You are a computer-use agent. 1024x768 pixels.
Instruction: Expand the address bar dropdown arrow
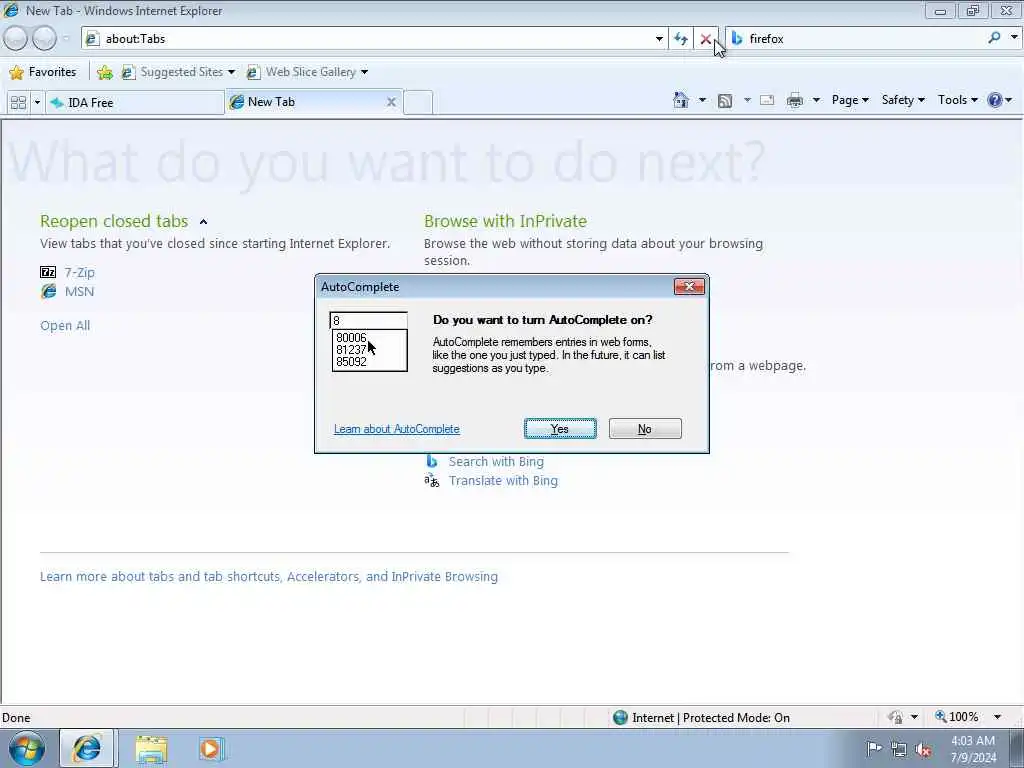[659, 39]
